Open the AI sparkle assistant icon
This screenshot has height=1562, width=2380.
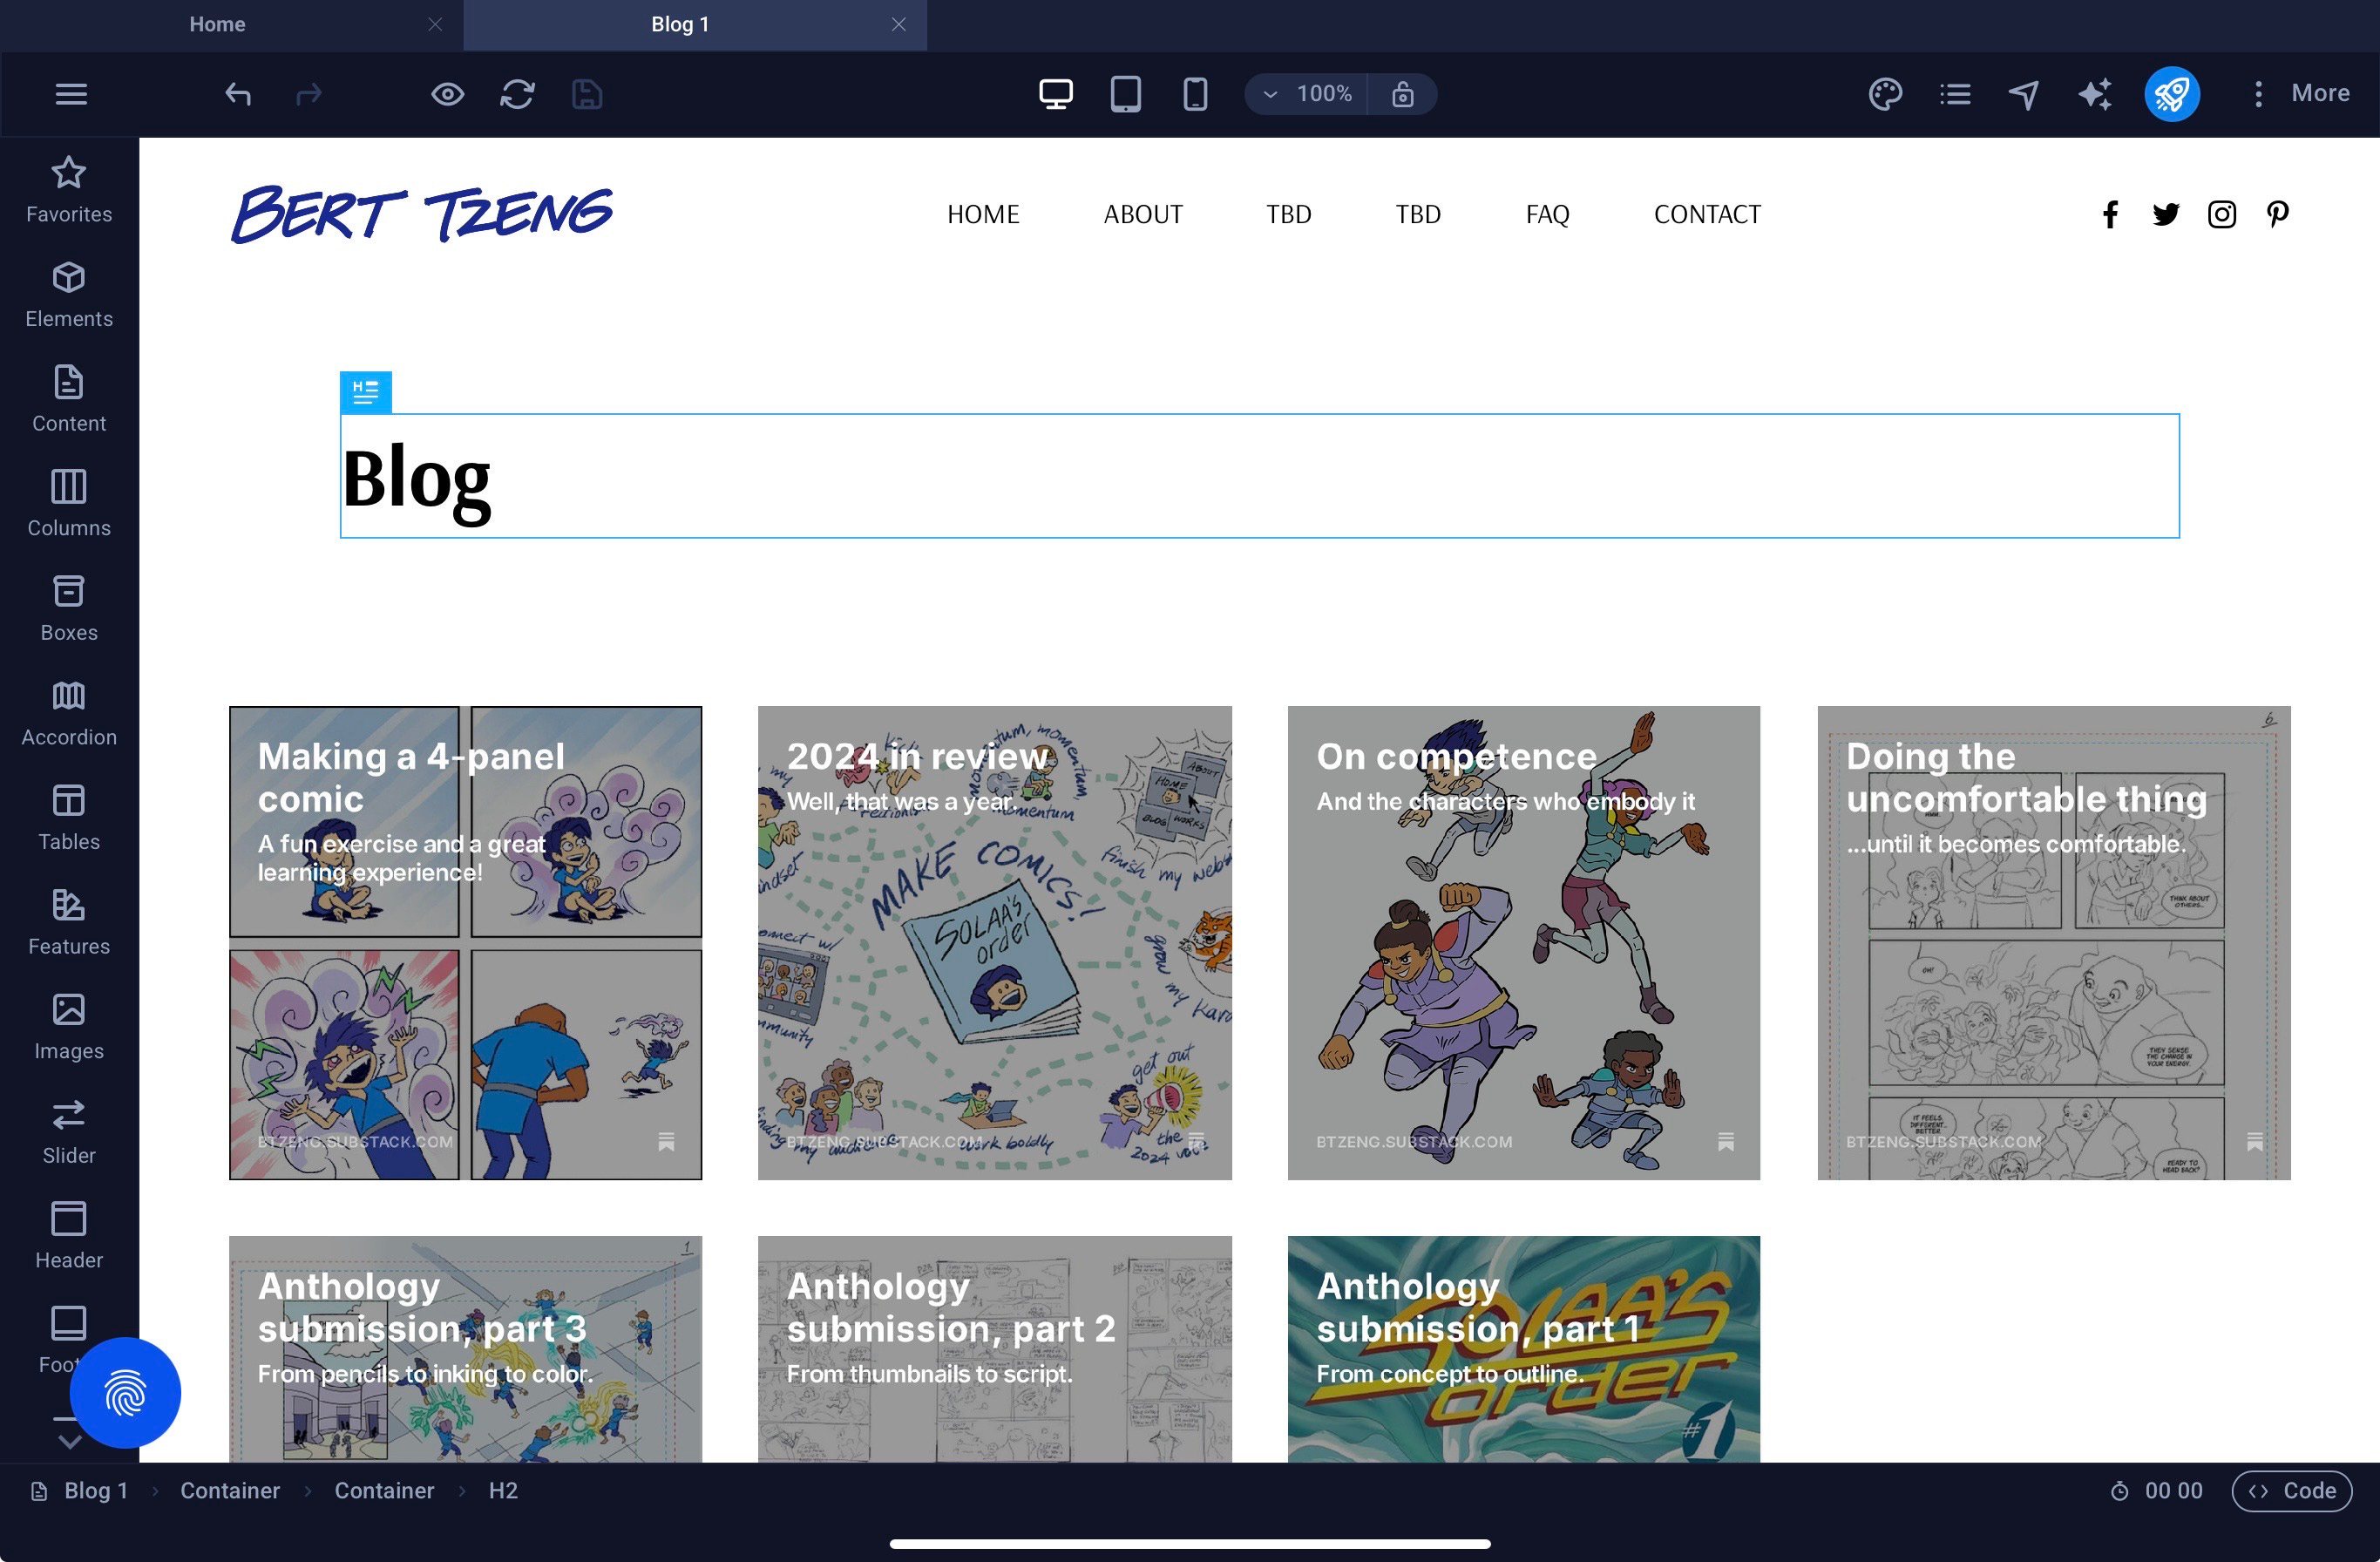(2094, 94)
